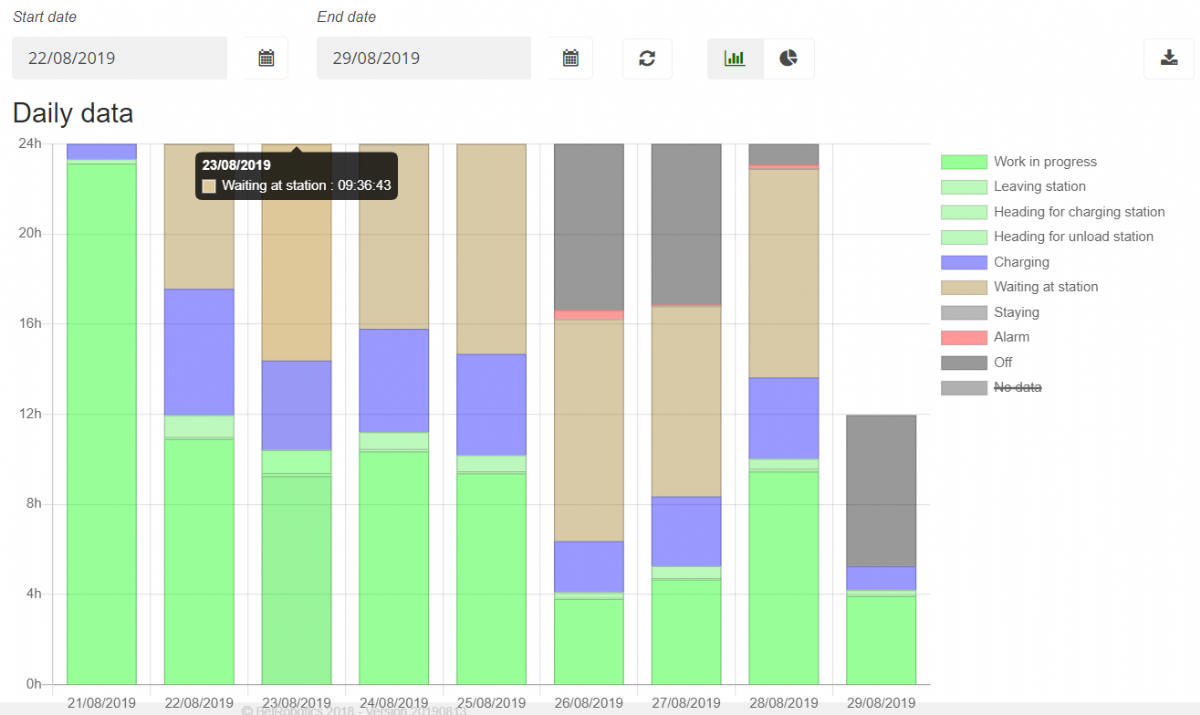Toggle Work in progress legend entry
1200x715 pixels.
click(x=1044, y=162)
